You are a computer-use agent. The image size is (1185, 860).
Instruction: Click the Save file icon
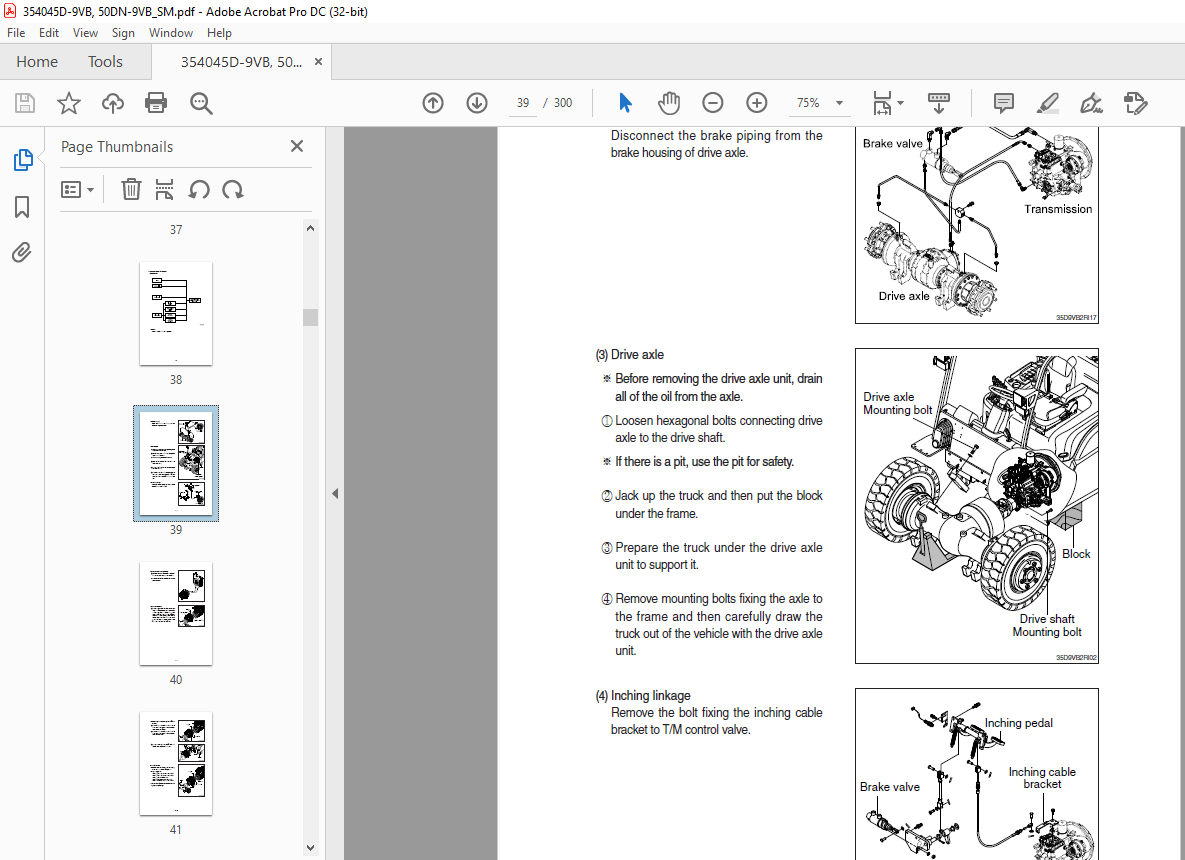[x=25, y=103]
